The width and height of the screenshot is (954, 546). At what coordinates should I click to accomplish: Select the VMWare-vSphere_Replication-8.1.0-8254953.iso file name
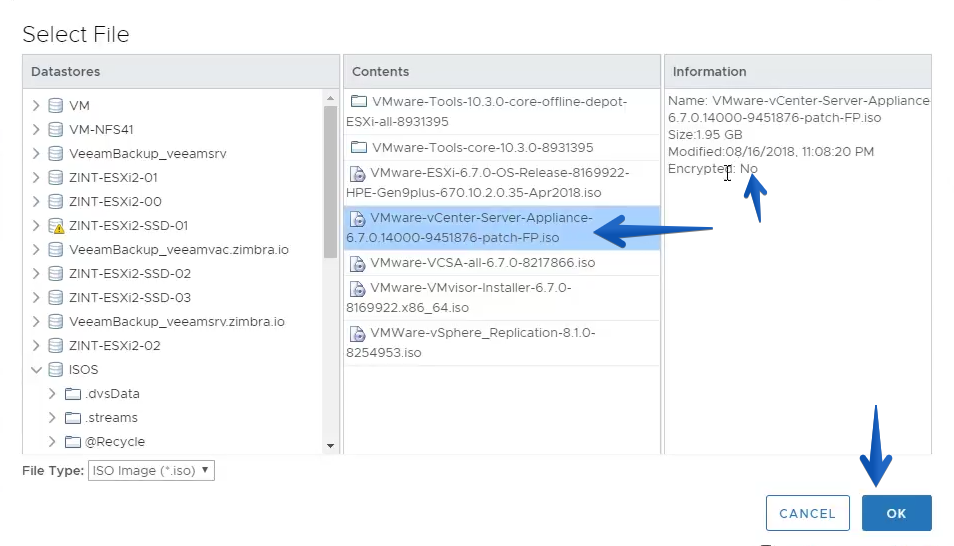click(471, 343)
